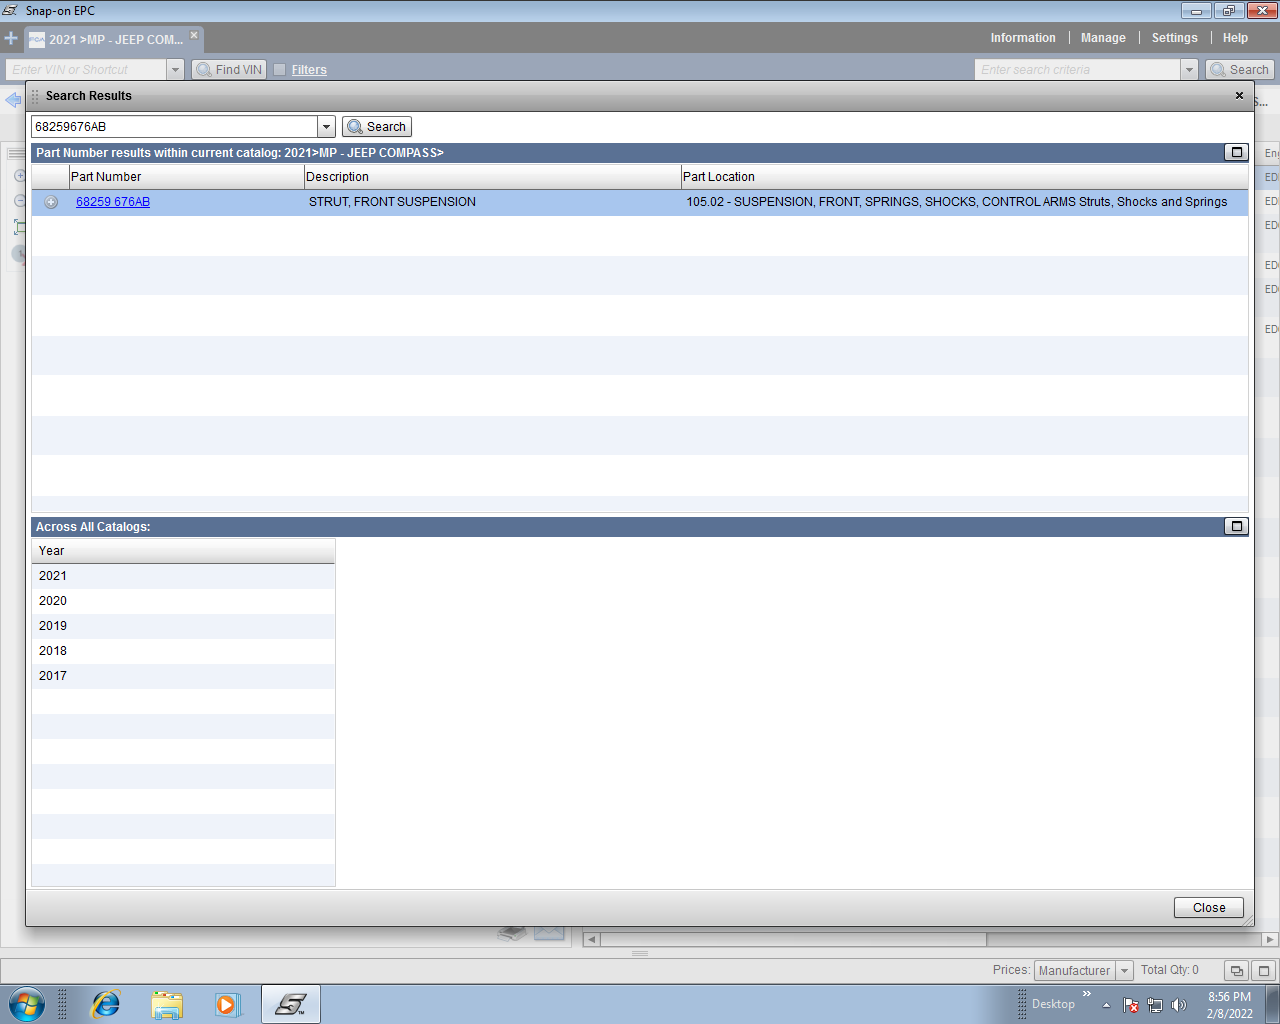Click the Filters link
The height and width of the screenshot is (1024, 1280).
[309, 70]
